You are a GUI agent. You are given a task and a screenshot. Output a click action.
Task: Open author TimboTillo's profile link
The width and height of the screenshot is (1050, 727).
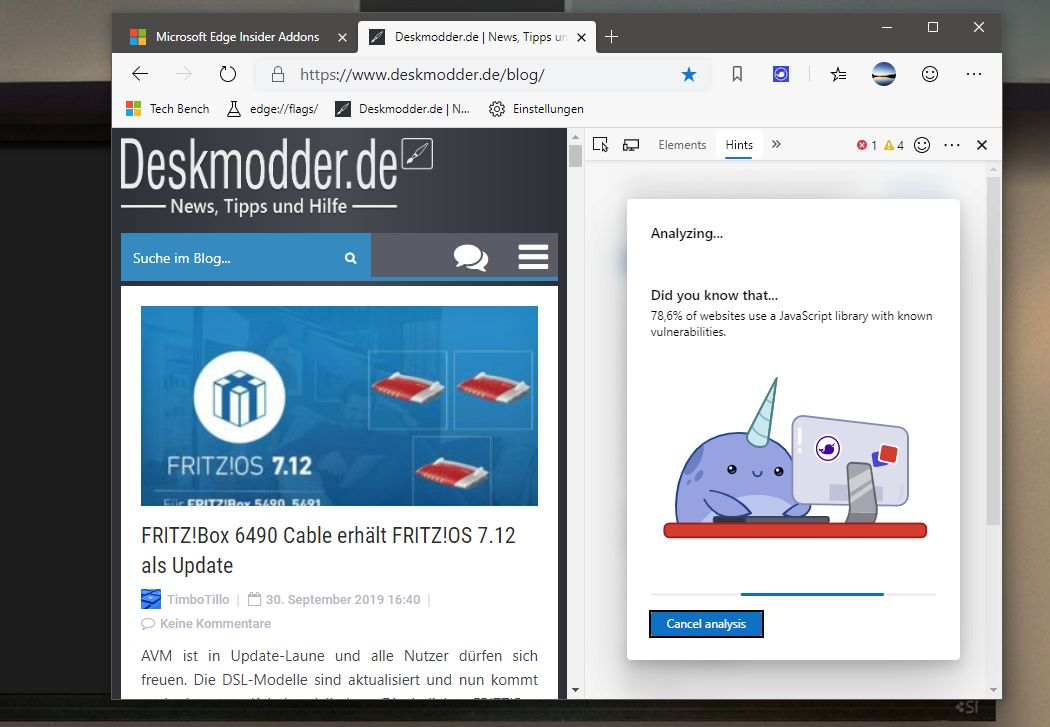[198, 599]
